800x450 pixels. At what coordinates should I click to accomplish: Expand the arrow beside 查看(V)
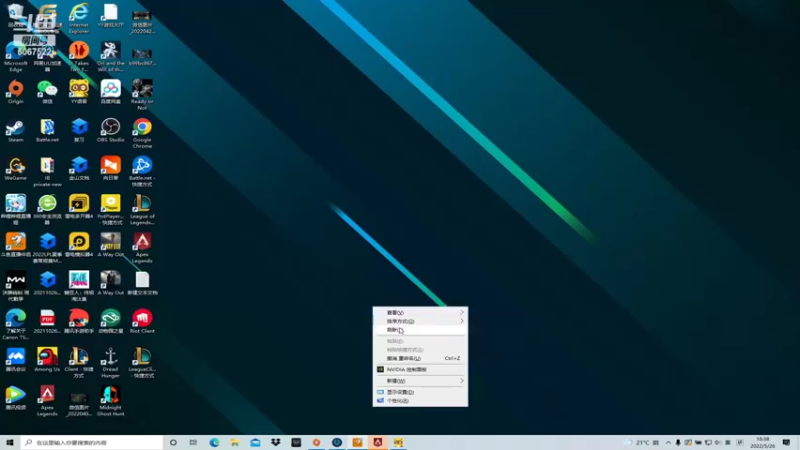462,312
